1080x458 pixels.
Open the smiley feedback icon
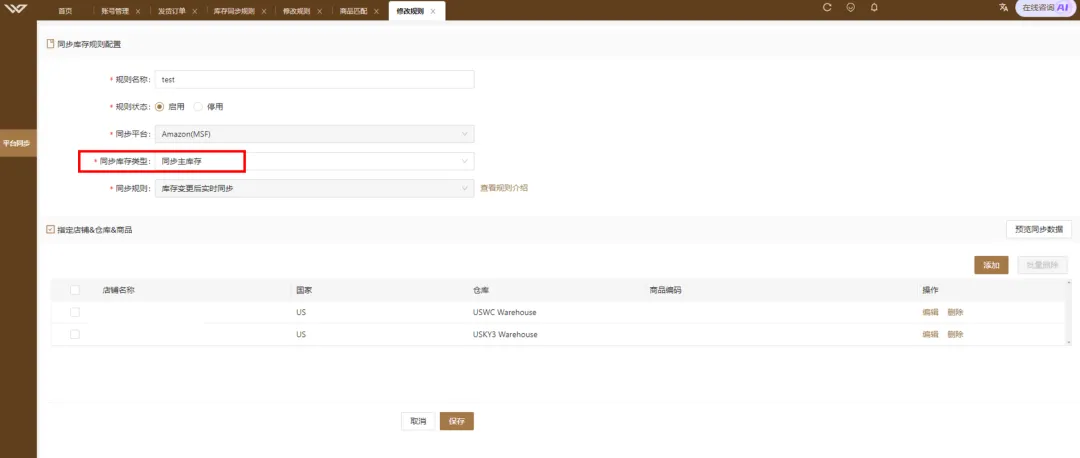pos(851,8)
